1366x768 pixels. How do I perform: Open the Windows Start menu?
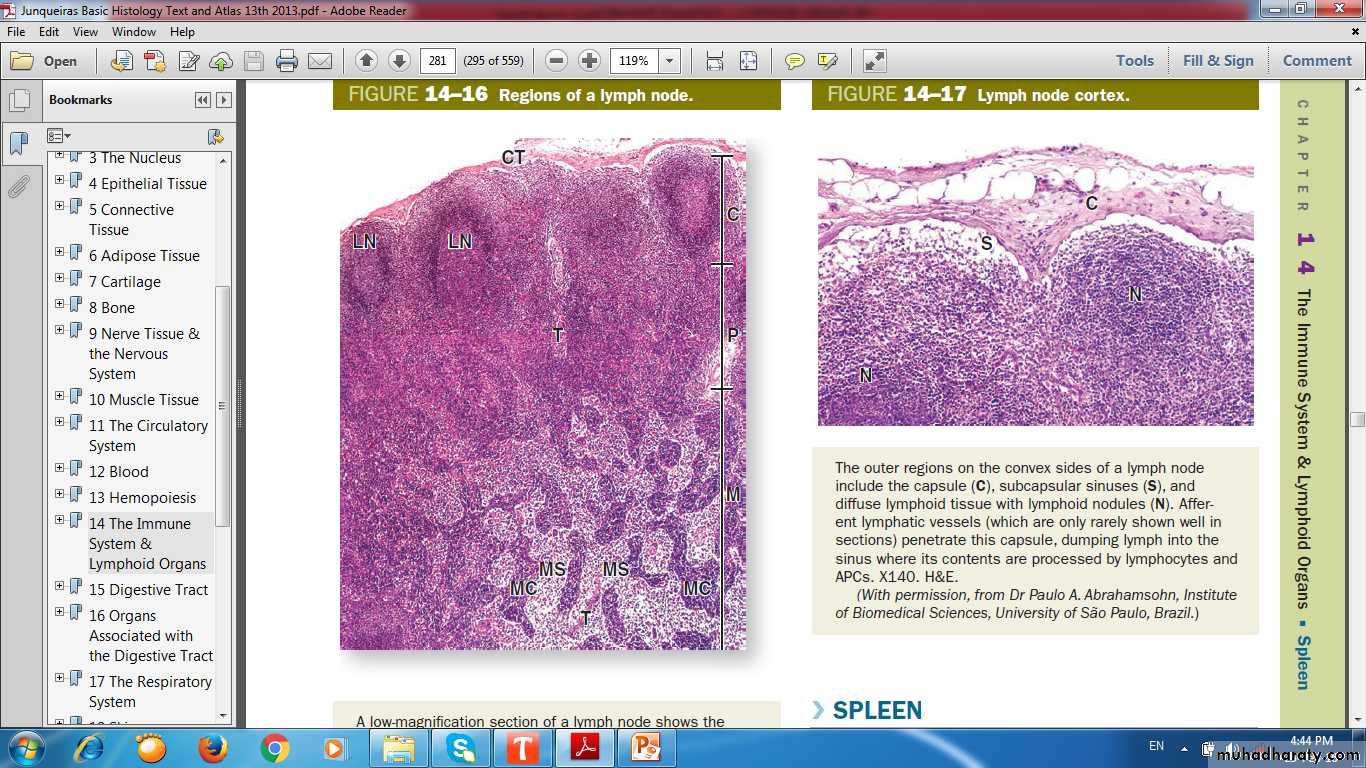coord(25,748)
